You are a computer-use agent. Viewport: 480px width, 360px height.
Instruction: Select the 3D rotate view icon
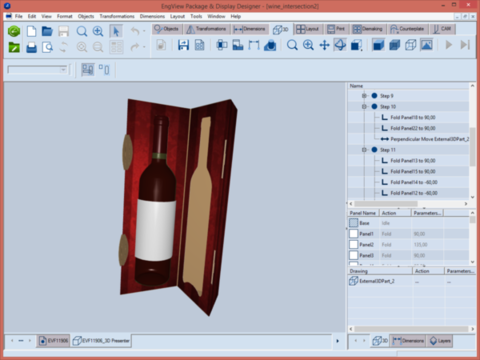[x=340, y=45]
